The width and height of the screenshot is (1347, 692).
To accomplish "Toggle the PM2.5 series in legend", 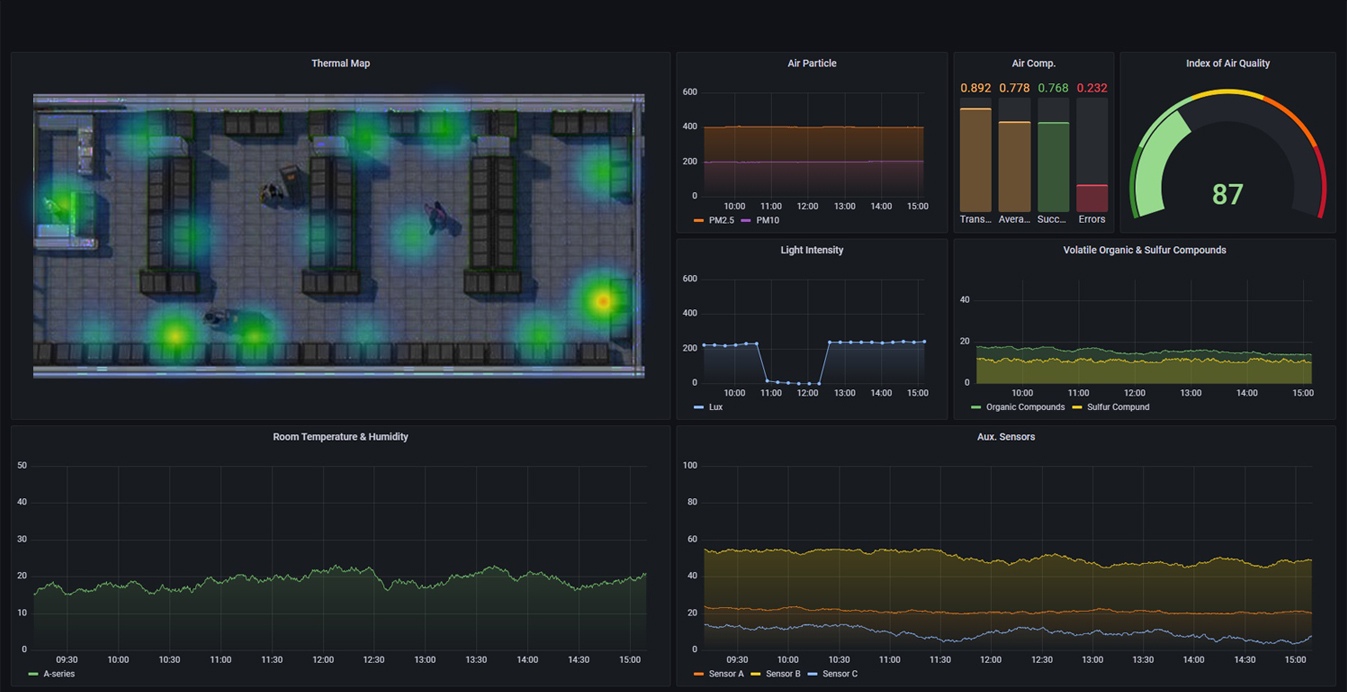I will [720, 220].
